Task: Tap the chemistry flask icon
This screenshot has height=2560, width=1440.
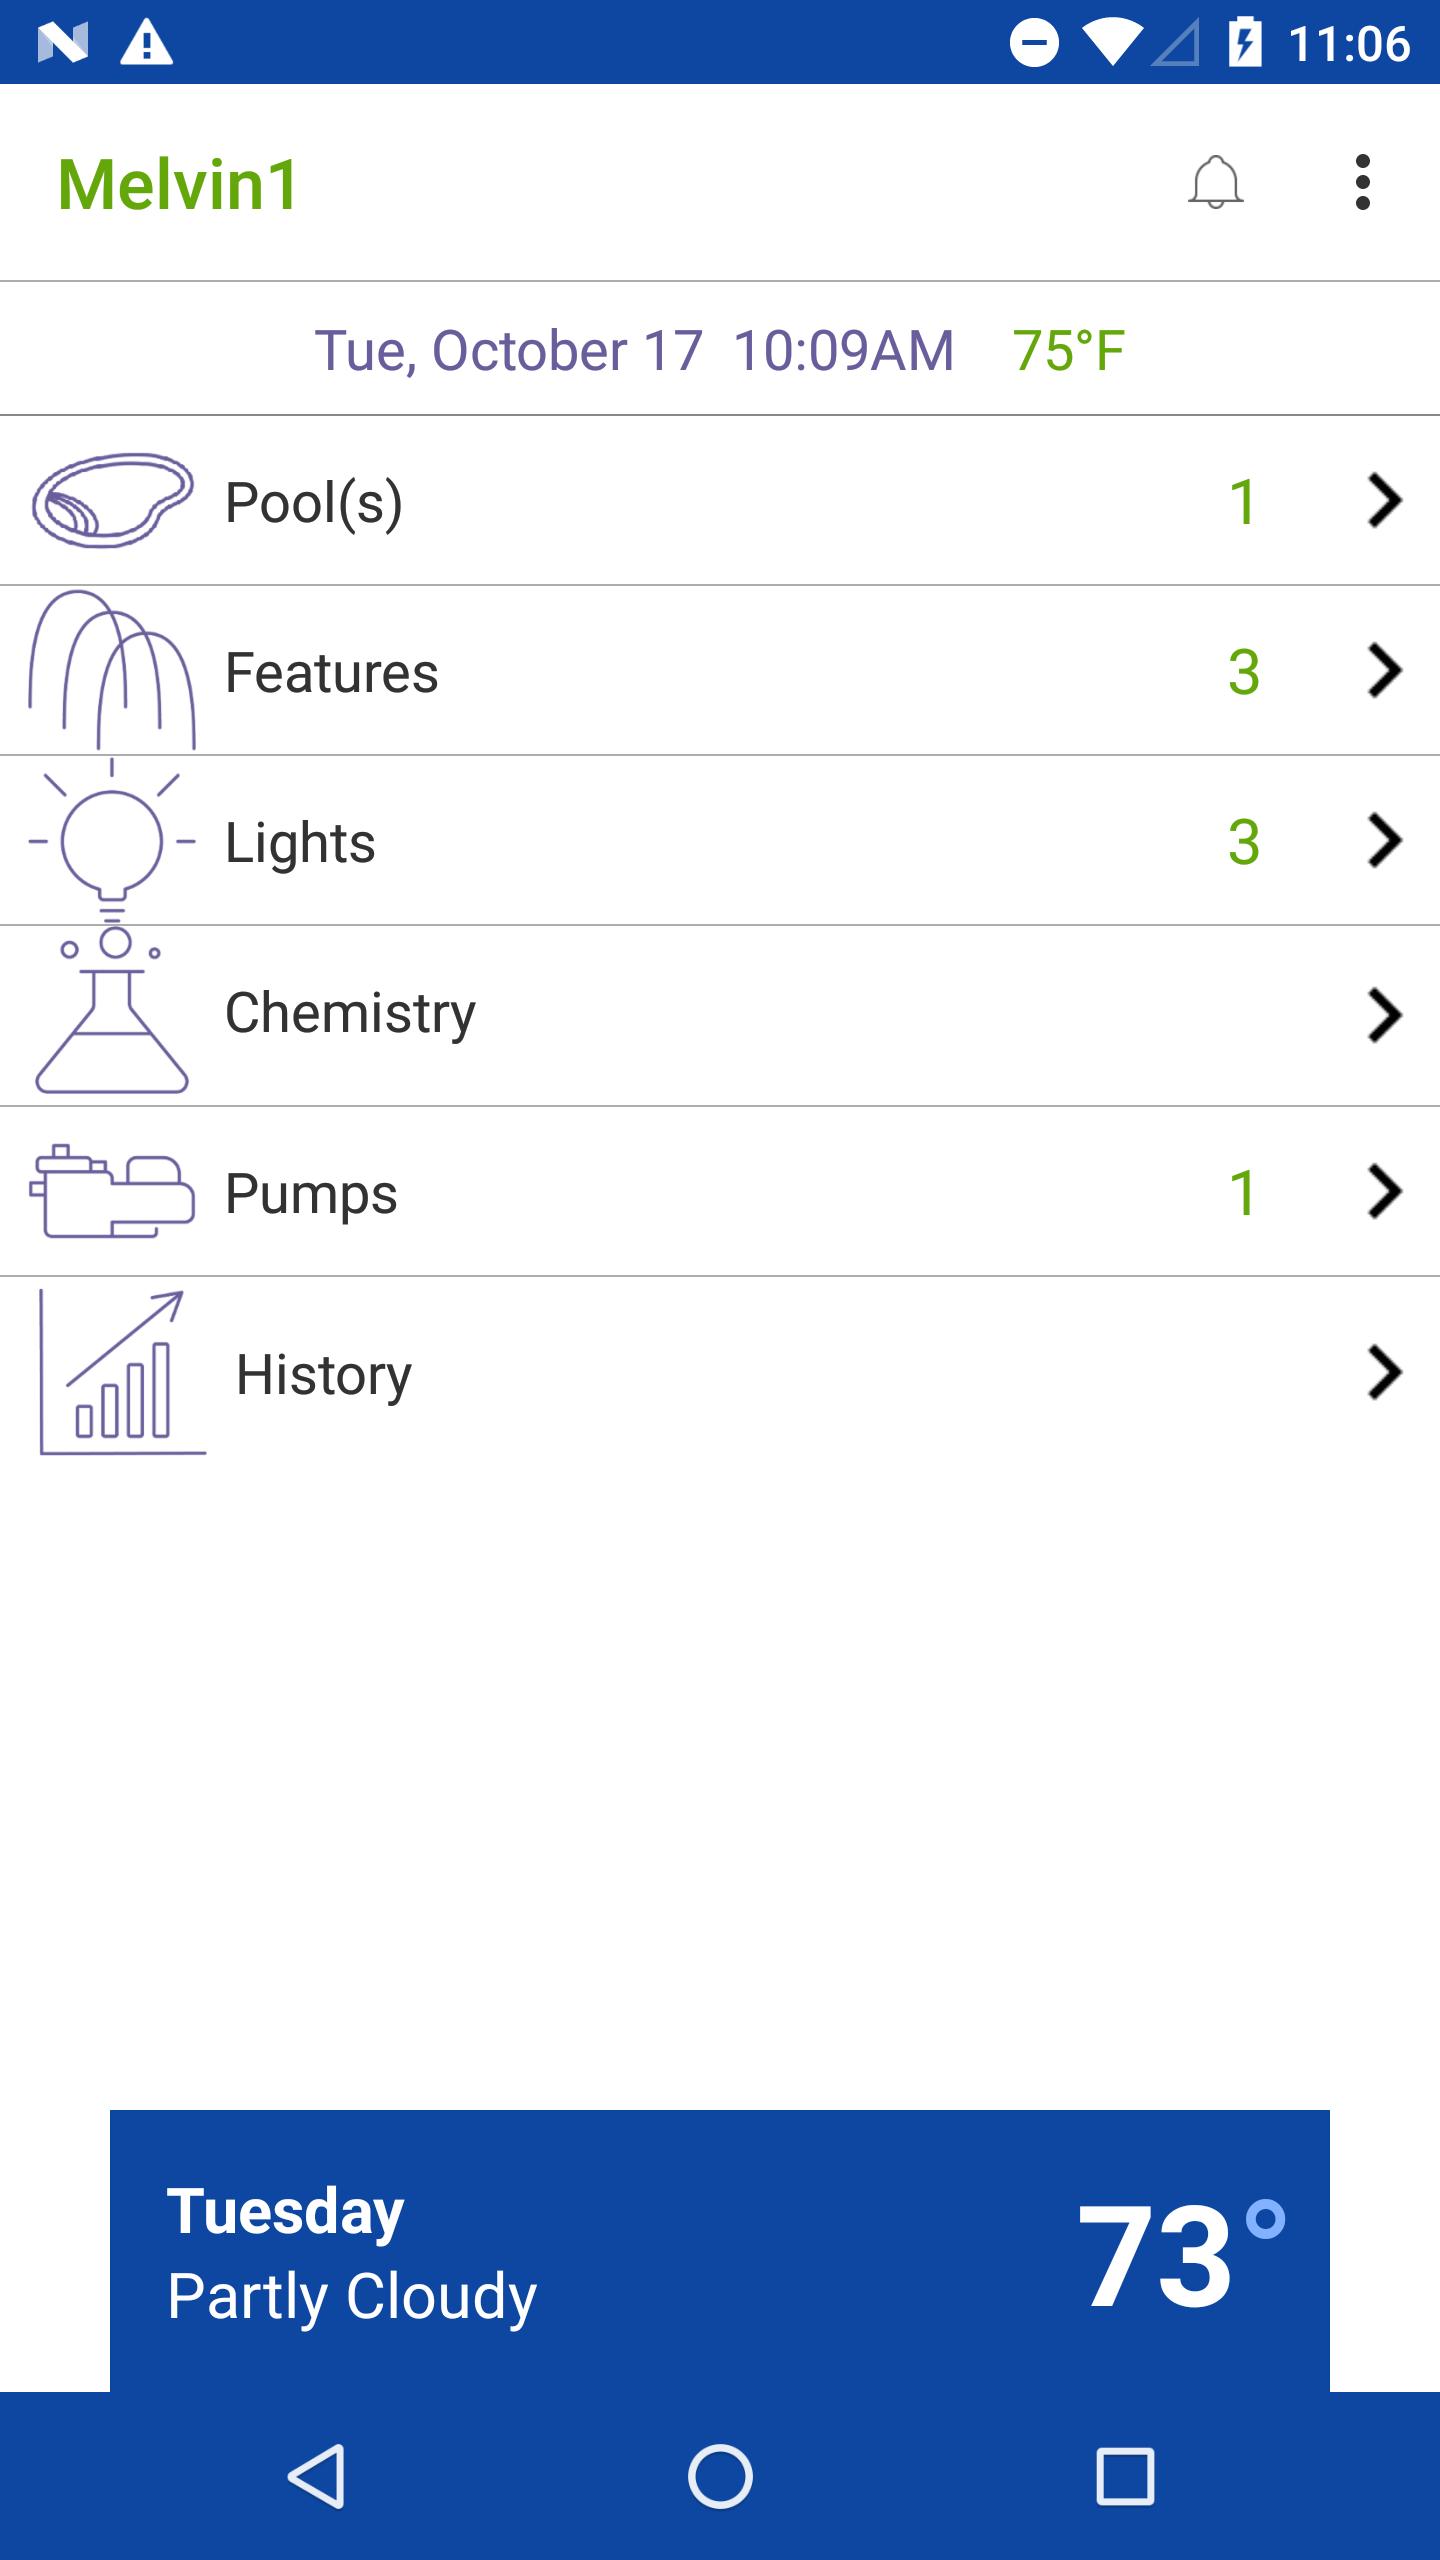Action: click(x=112, y=1012)
